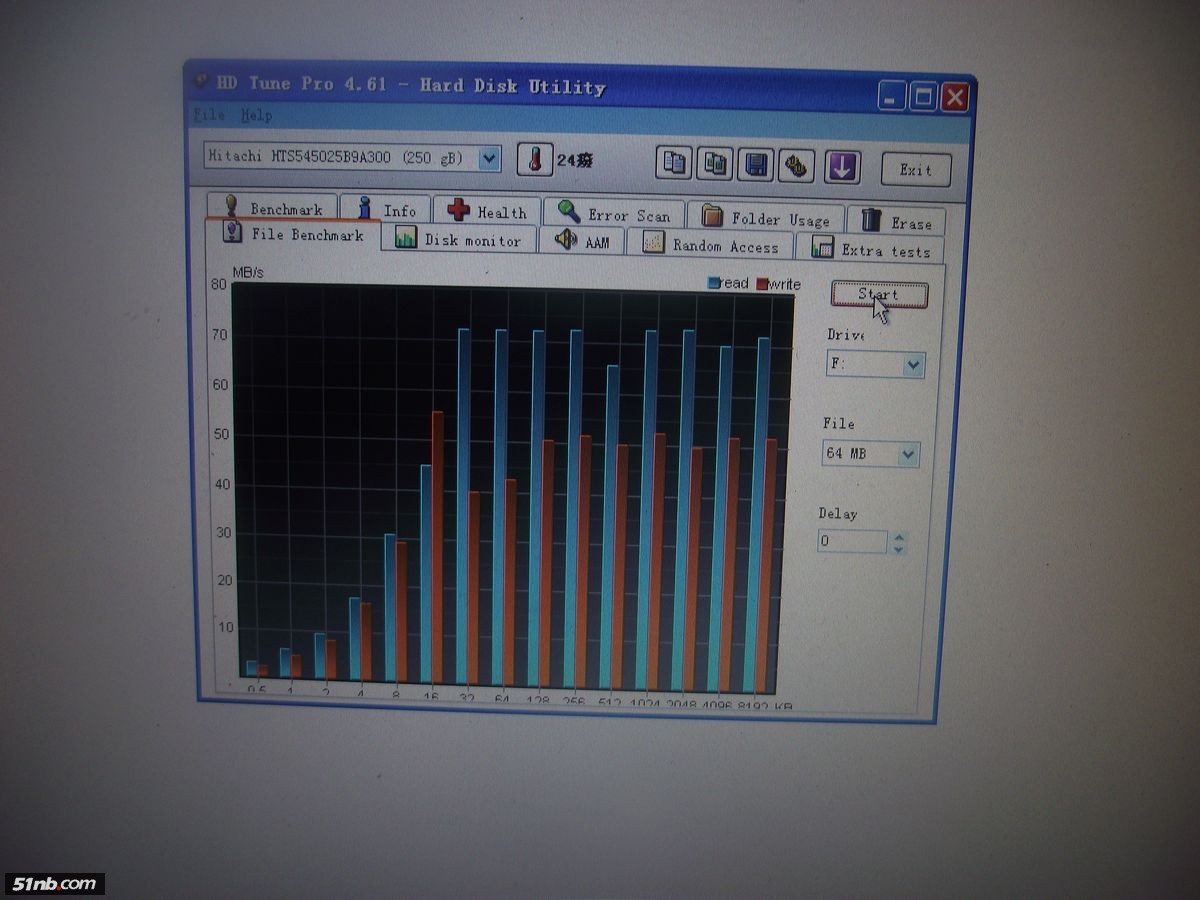Click inside the Delay input field
The width and height of the screenshot is (1200, 900).
[851, 541]
